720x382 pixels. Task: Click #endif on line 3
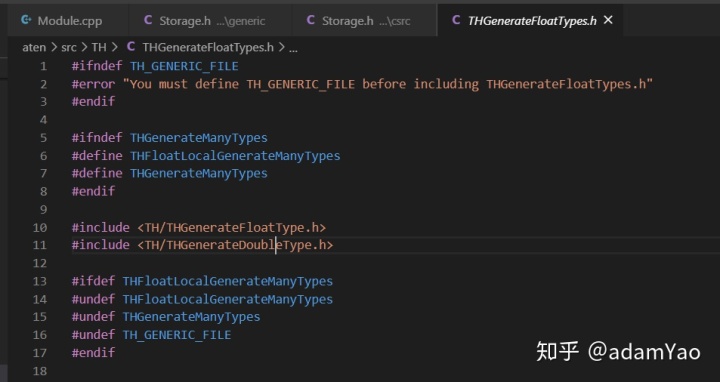point(93,101)
